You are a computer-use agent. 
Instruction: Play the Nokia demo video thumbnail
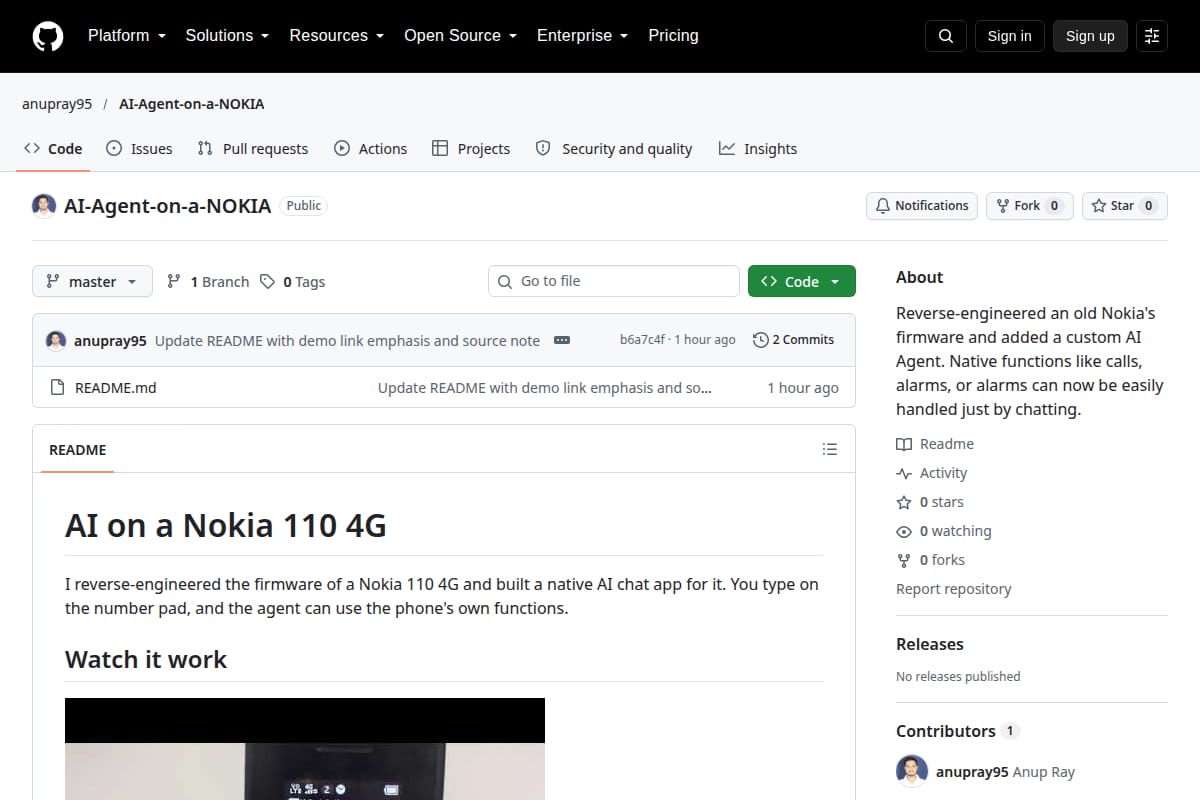(305, 749)
